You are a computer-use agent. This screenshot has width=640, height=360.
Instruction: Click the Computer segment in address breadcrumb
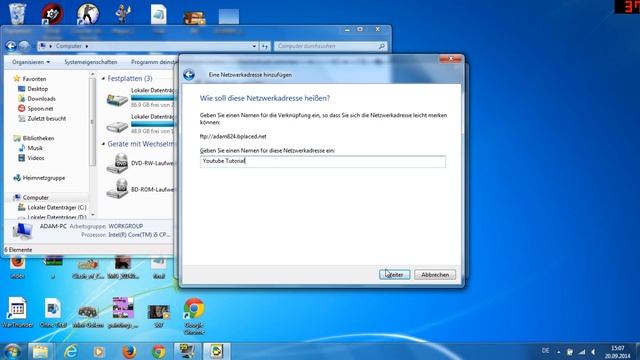click(69, 46)
